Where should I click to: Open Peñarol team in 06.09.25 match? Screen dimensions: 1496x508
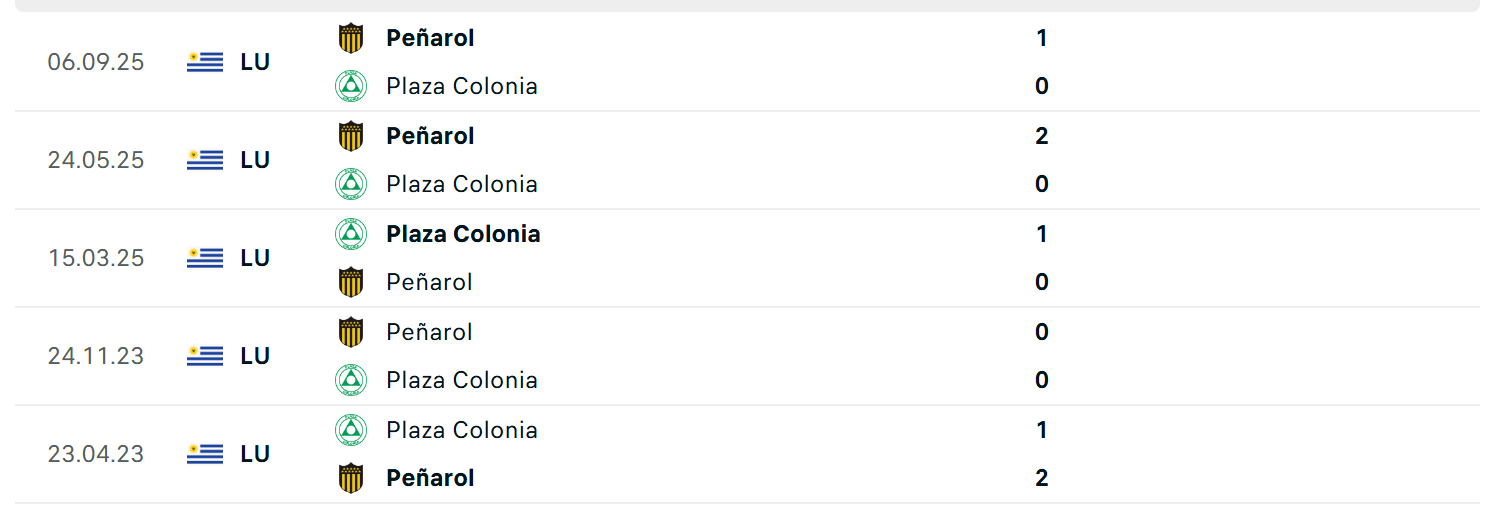[430, 38]
